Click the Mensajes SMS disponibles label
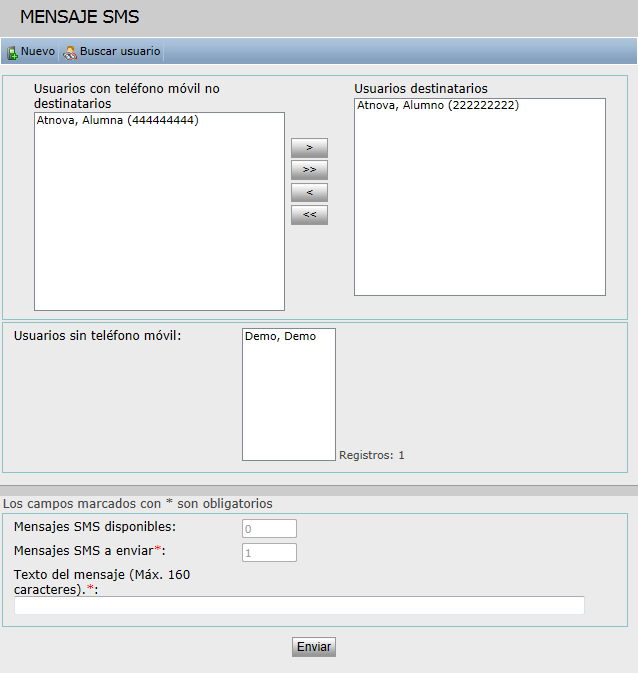Image resolution: width=638 pixels, height=673 pixels. [95, 527]
